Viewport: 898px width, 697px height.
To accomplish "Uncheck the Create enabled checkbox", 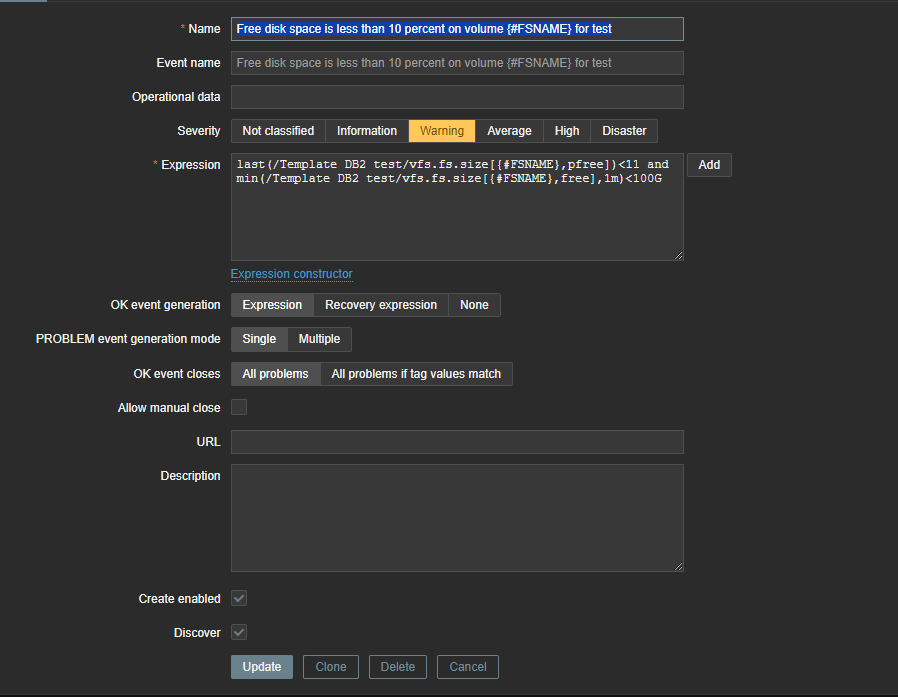I will (x=239, y=598).
